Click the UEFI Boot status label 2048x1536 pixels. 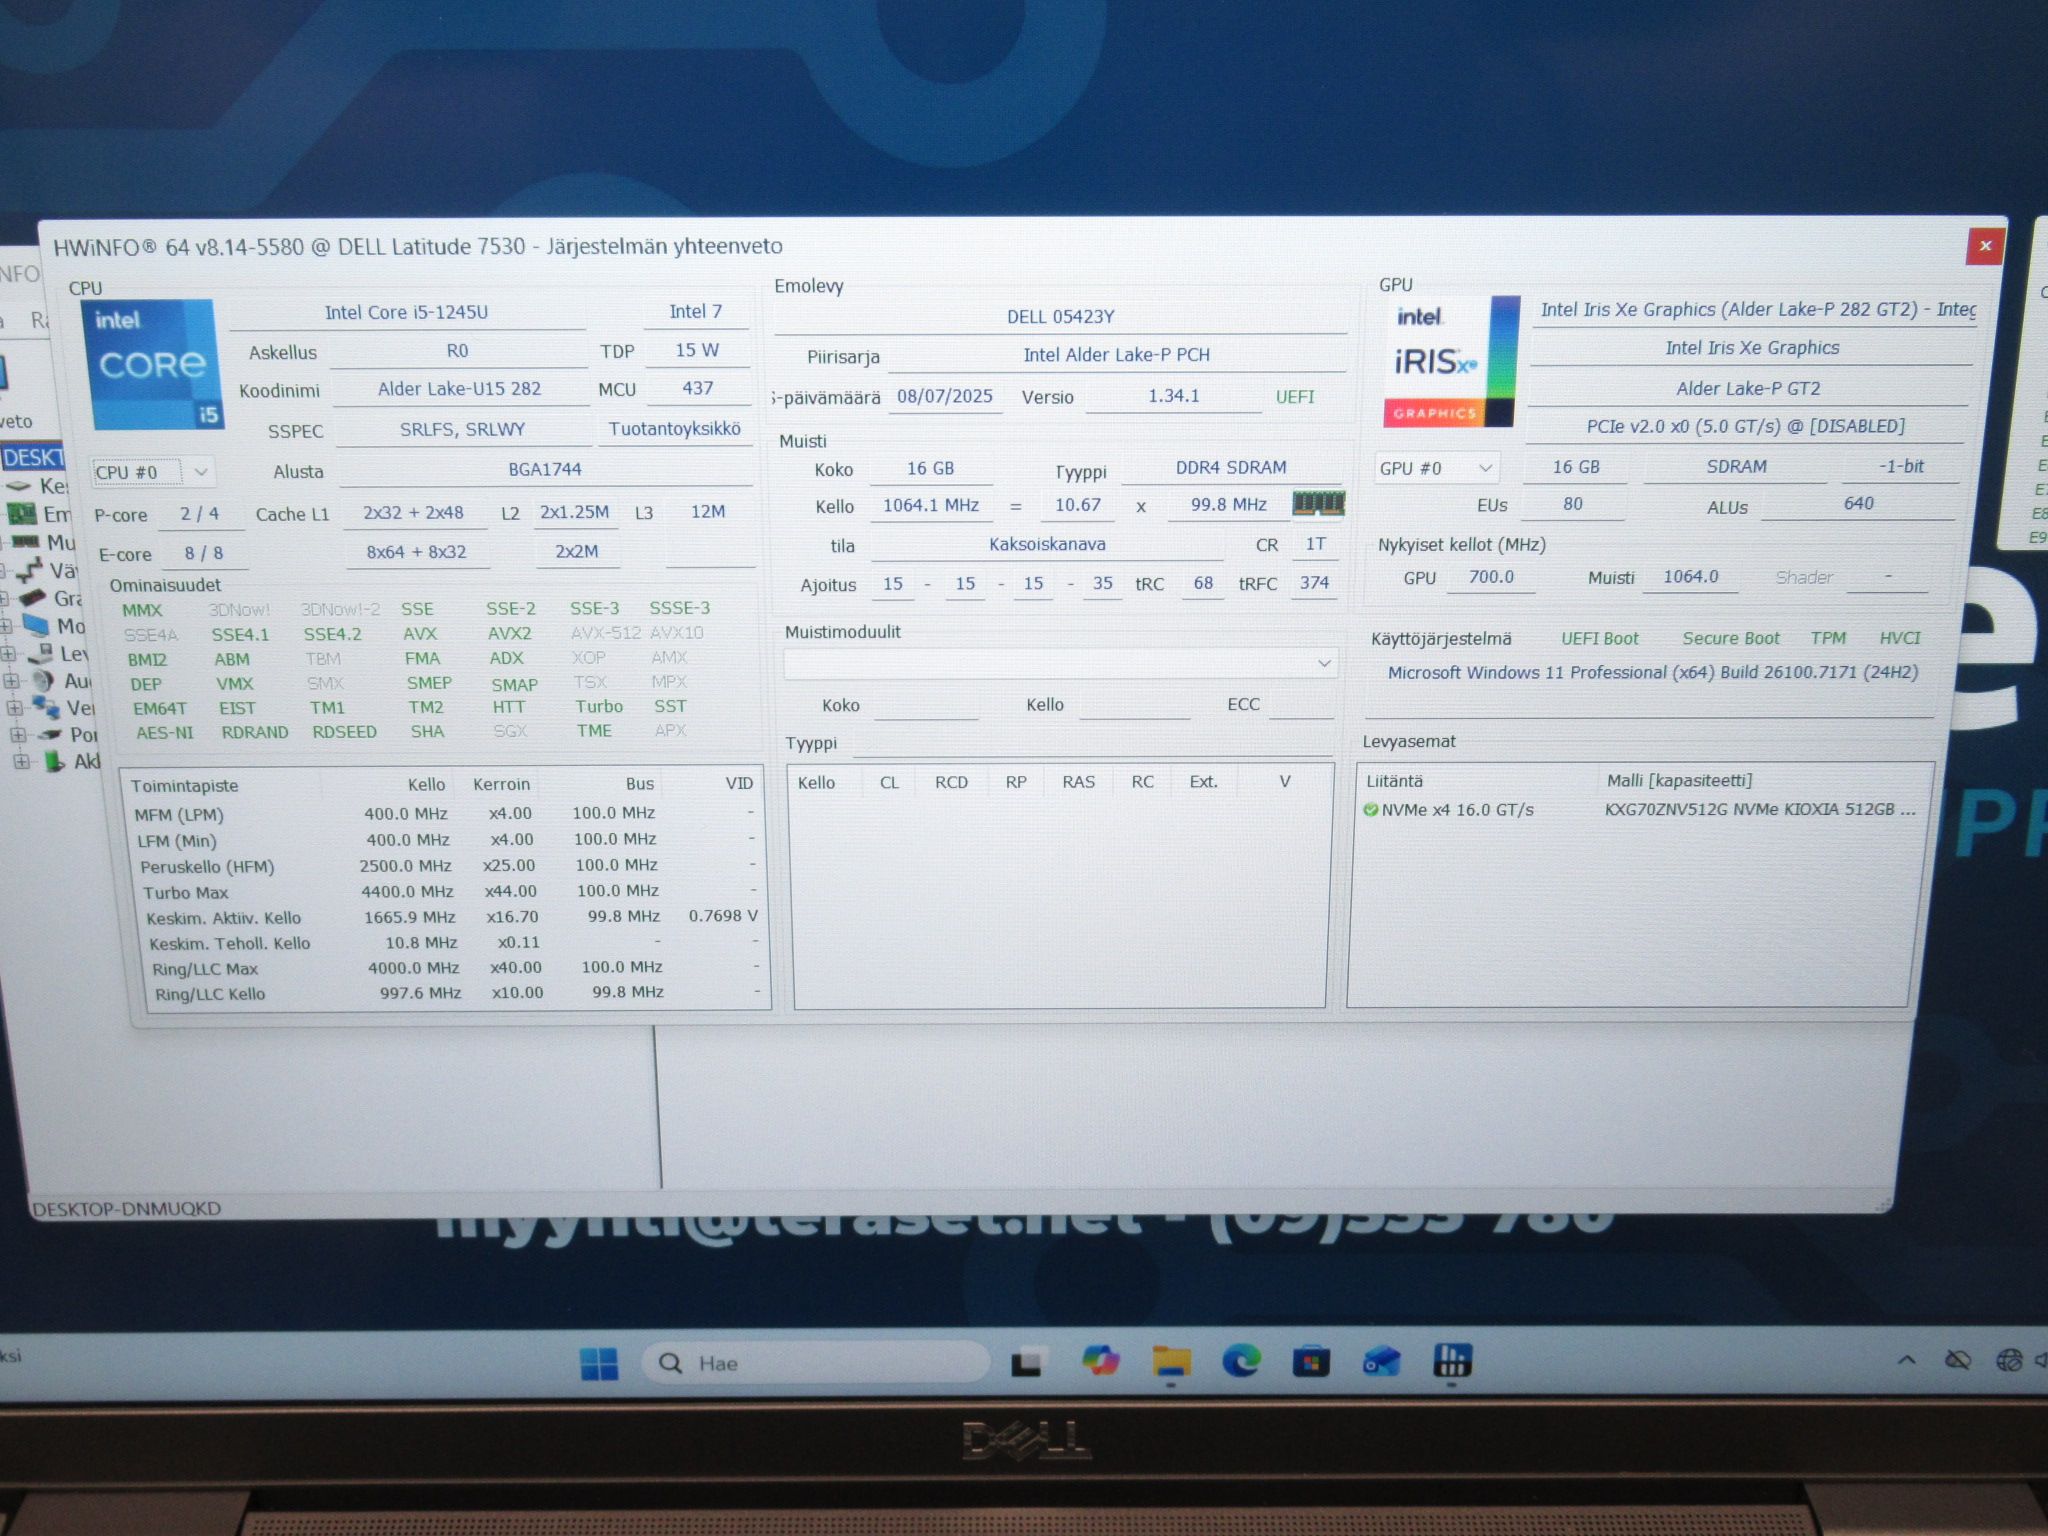(1600, 638)
